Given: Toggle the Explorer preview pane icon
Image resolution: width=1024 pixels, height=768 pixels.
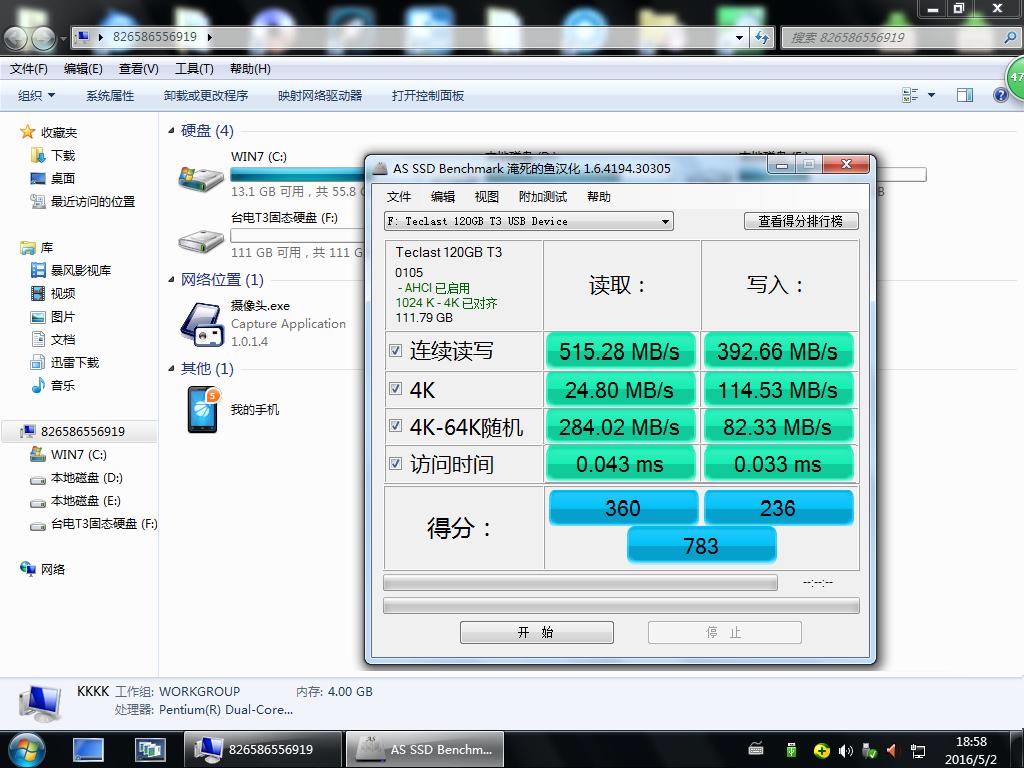Looking at the screenshot, I should [x=965, y=95].
